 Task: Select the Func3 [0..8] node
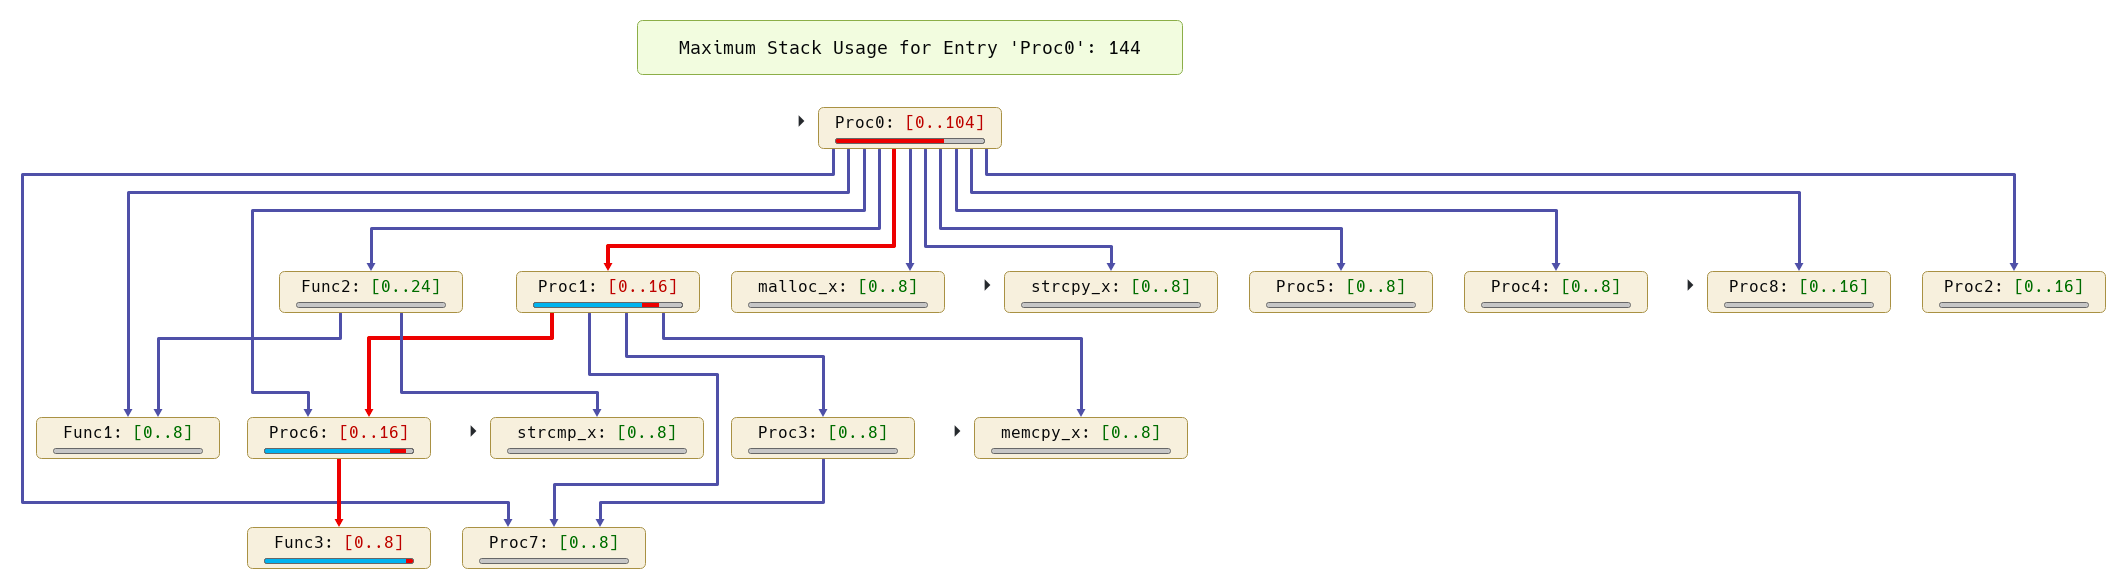[x=339, y=548]
